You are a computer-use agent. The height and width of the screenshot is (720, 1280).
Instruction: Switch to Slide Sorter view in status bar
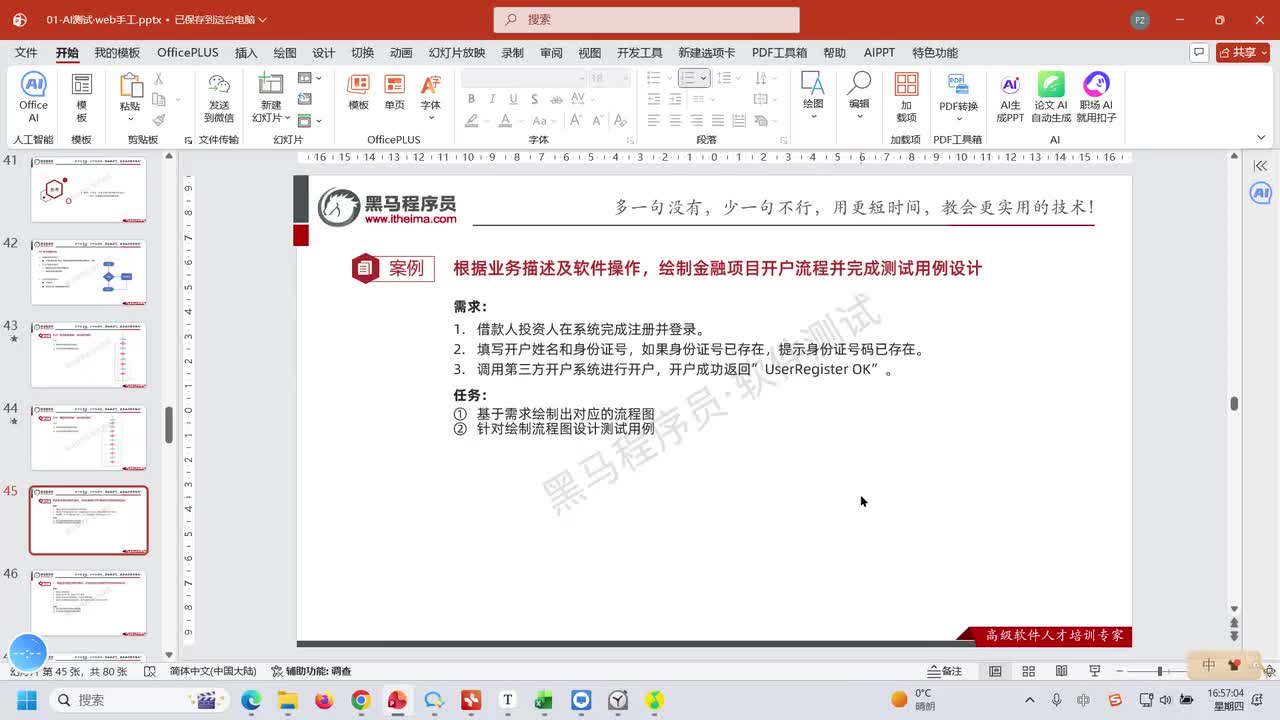pos(1028,671)
